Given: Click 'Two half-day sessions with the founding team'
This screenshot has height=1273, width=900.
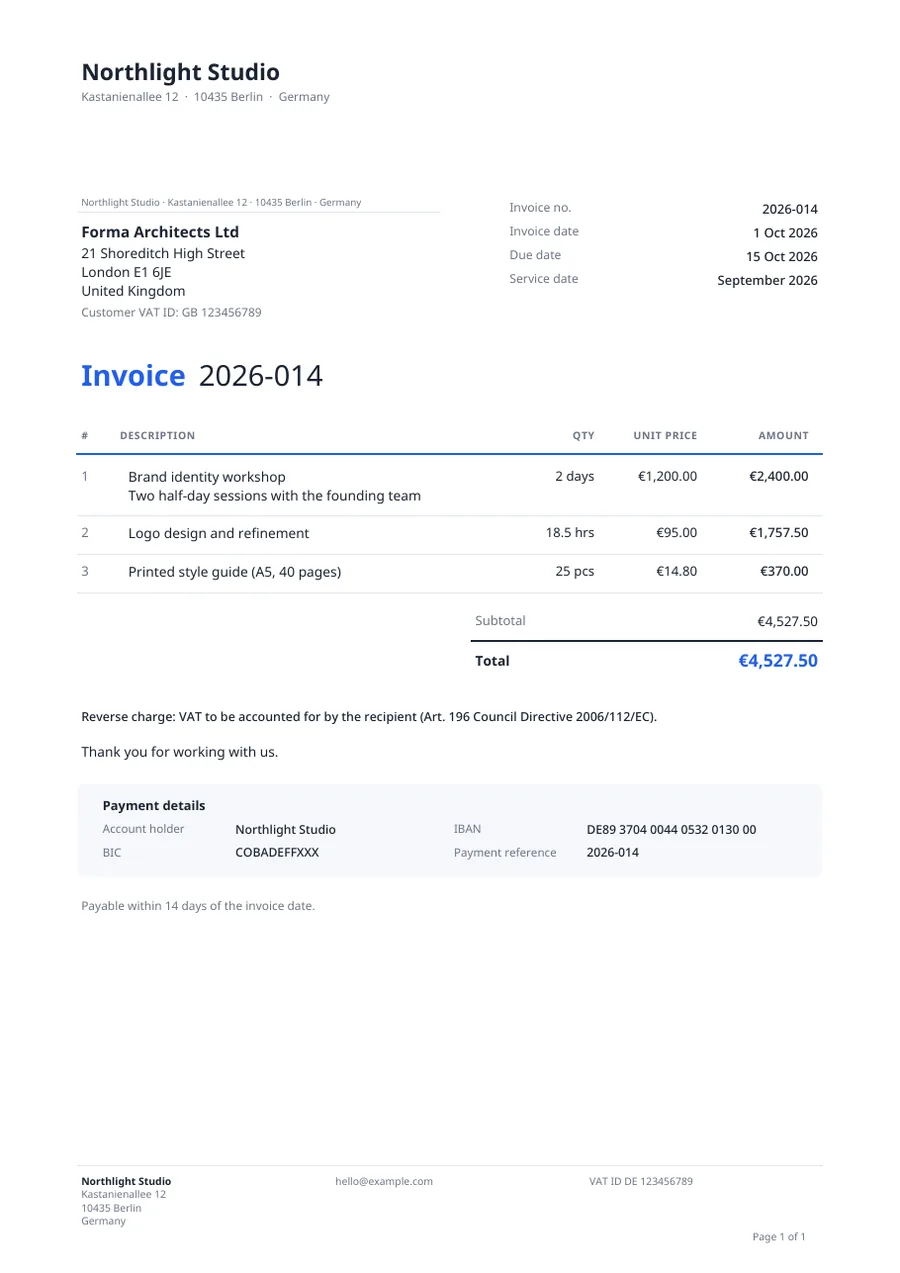Looking at the screenshot, I should [274, 496].
